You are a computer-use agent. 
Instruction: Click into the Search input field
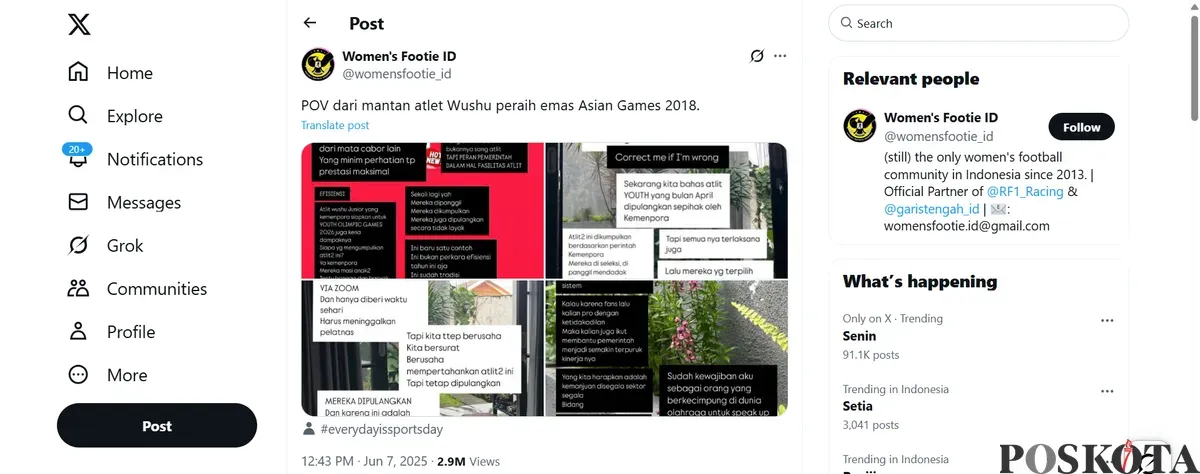click(x=978, y=23)
